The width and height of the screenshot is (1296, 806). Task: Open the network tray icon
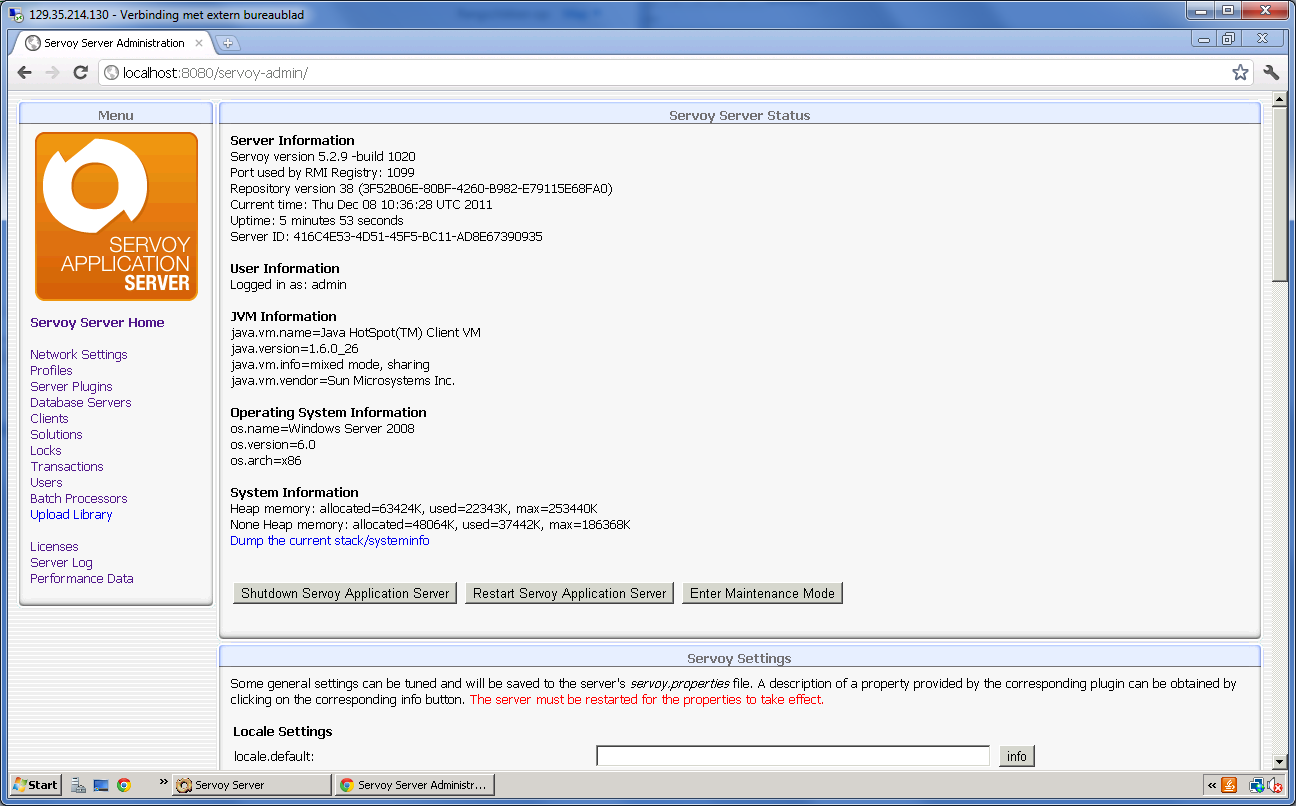pos(1256,785)
